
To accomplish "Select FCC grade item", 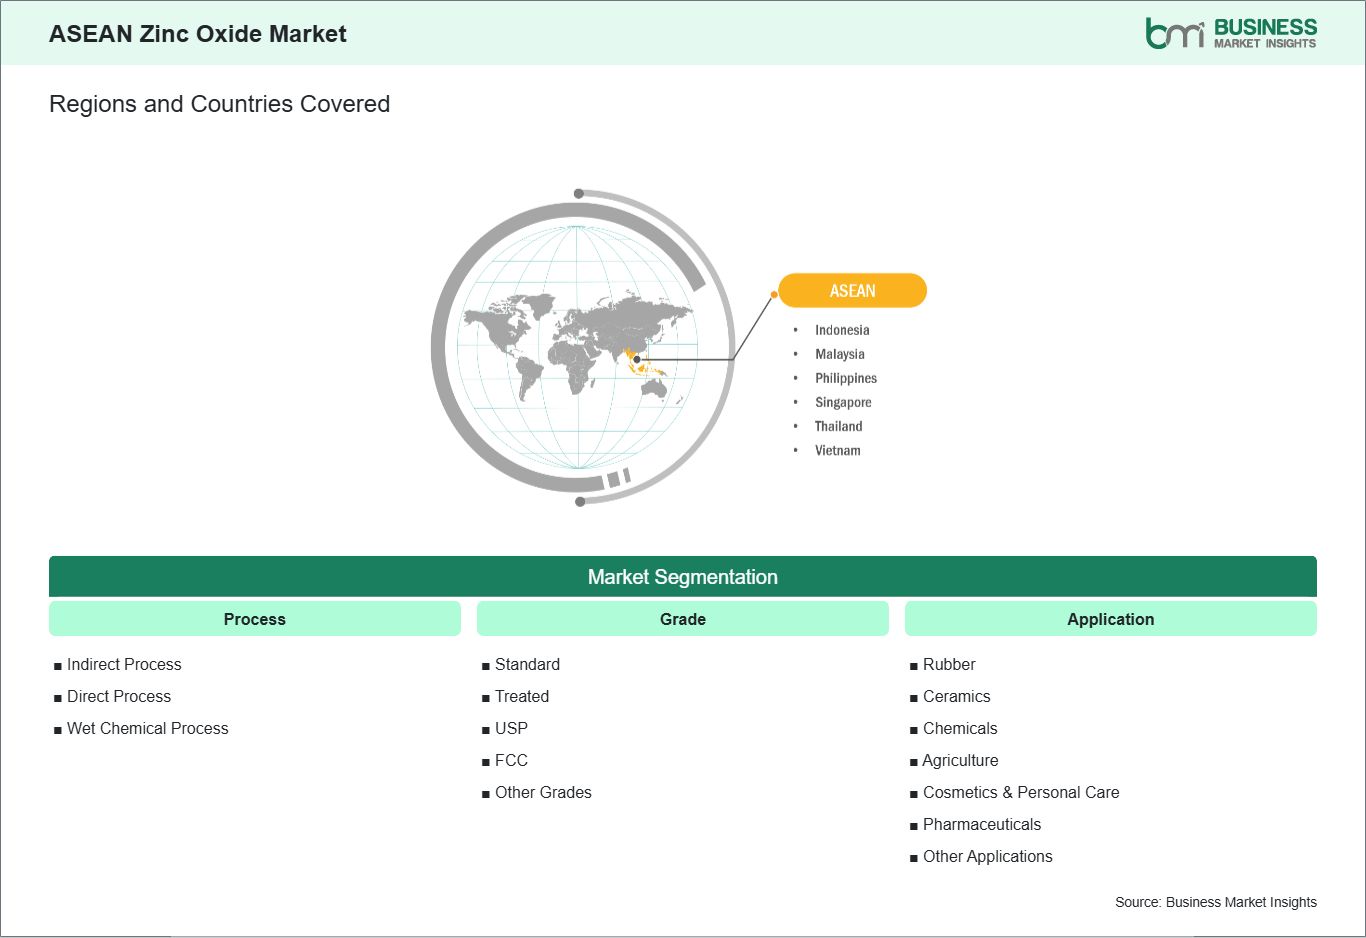I will pyautogui.click(x=511, y=760).
